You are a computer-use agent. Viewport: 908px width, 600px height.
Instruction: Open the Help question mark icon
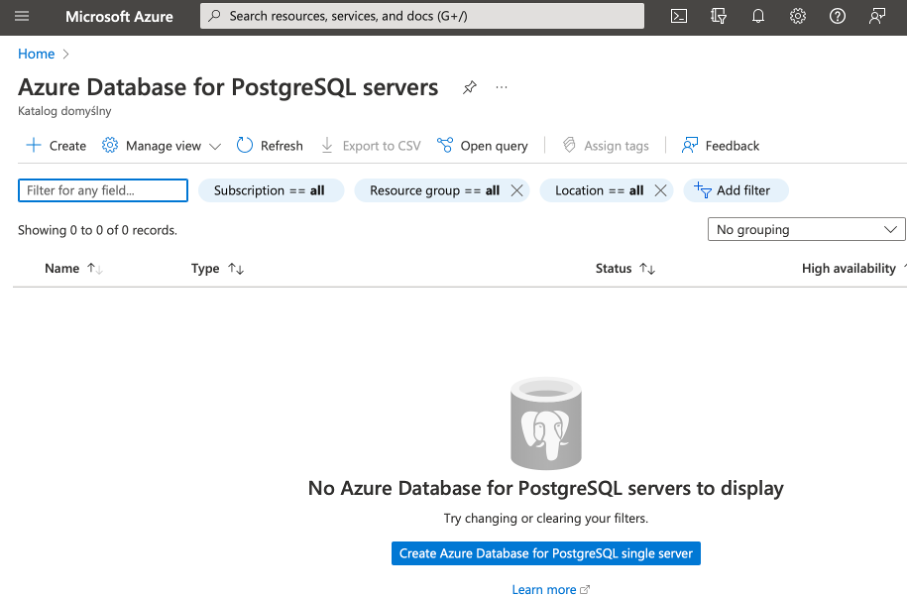837,16
